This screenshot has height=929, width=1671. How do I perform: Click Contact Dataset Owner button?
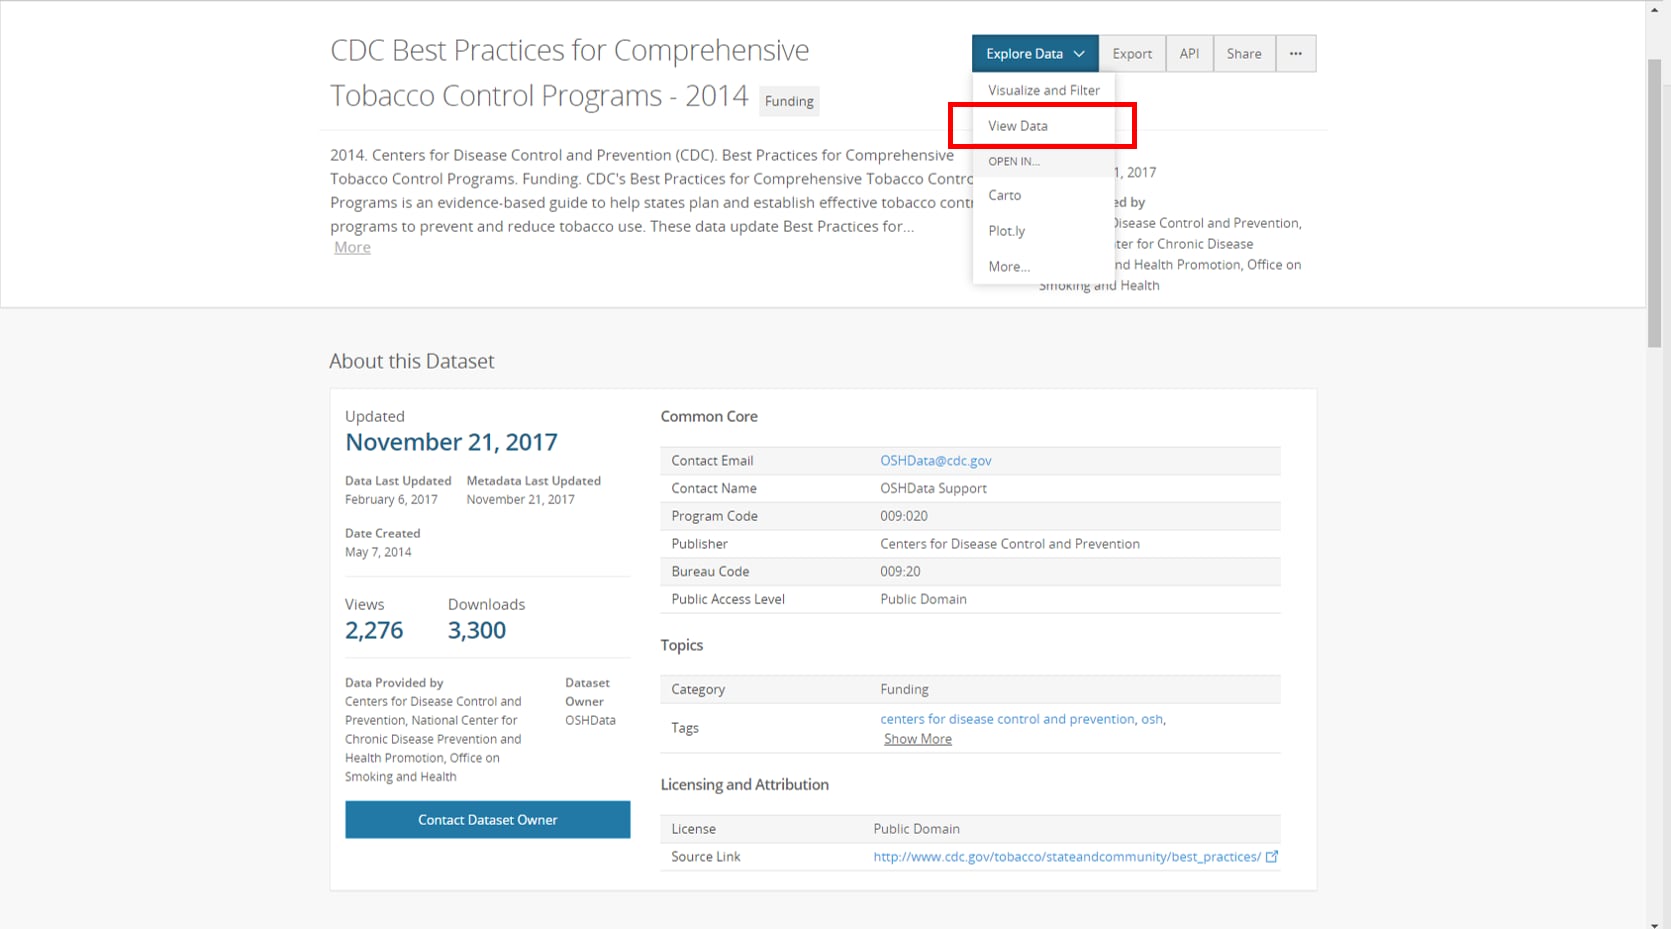(x=488, y=820)
